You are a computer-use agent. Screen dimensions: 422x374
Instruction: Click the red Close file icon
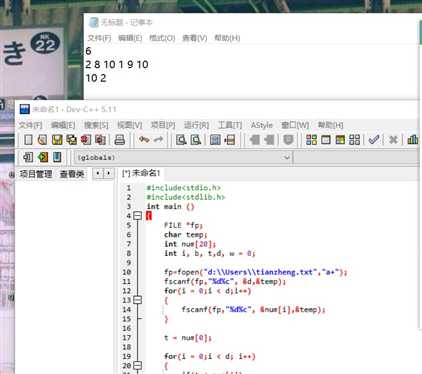tap(86, 140)
